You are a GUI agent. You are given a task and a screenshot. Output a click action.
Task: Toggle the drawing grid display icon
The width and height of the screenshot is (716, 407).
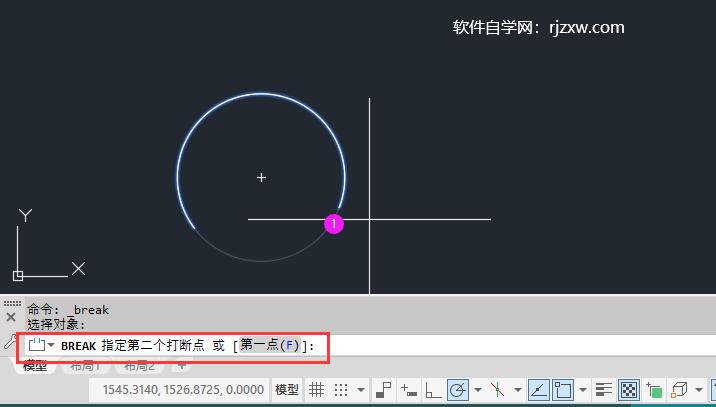[316, 390]
